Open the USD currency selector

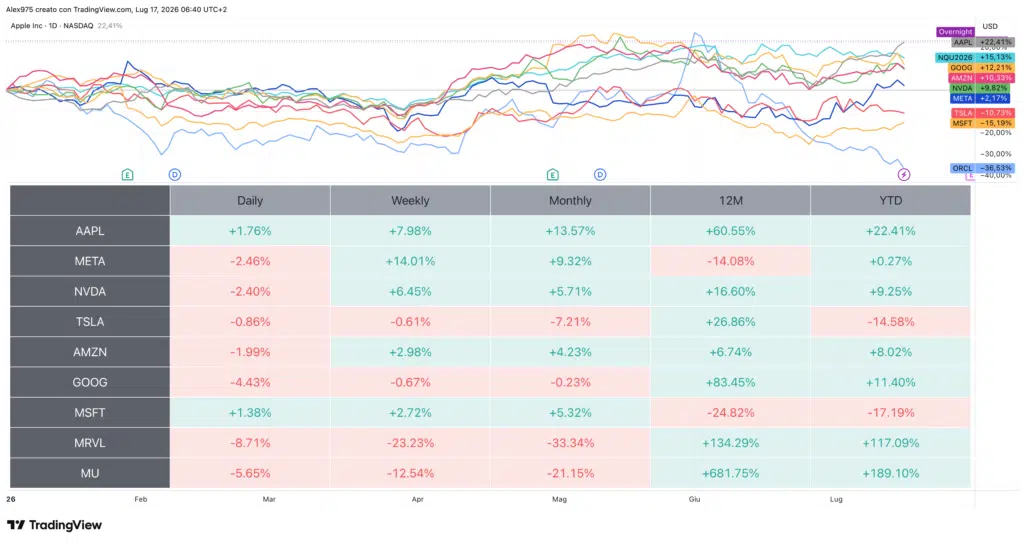coord(990,27)
